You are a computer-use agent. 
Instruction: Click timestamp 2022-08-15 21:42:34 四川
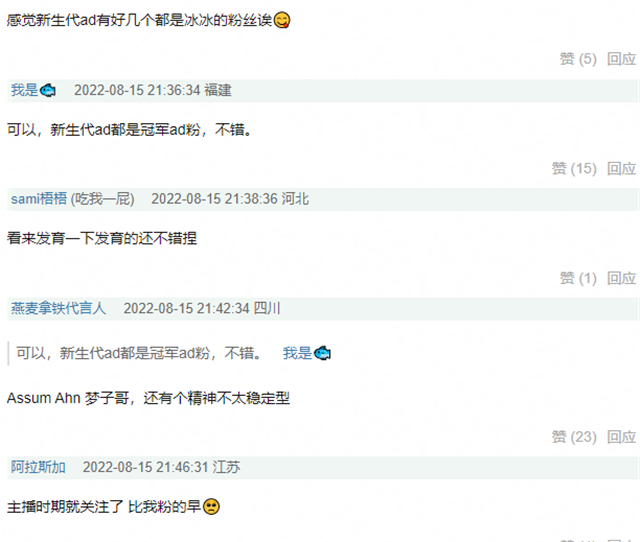point(202,308)
